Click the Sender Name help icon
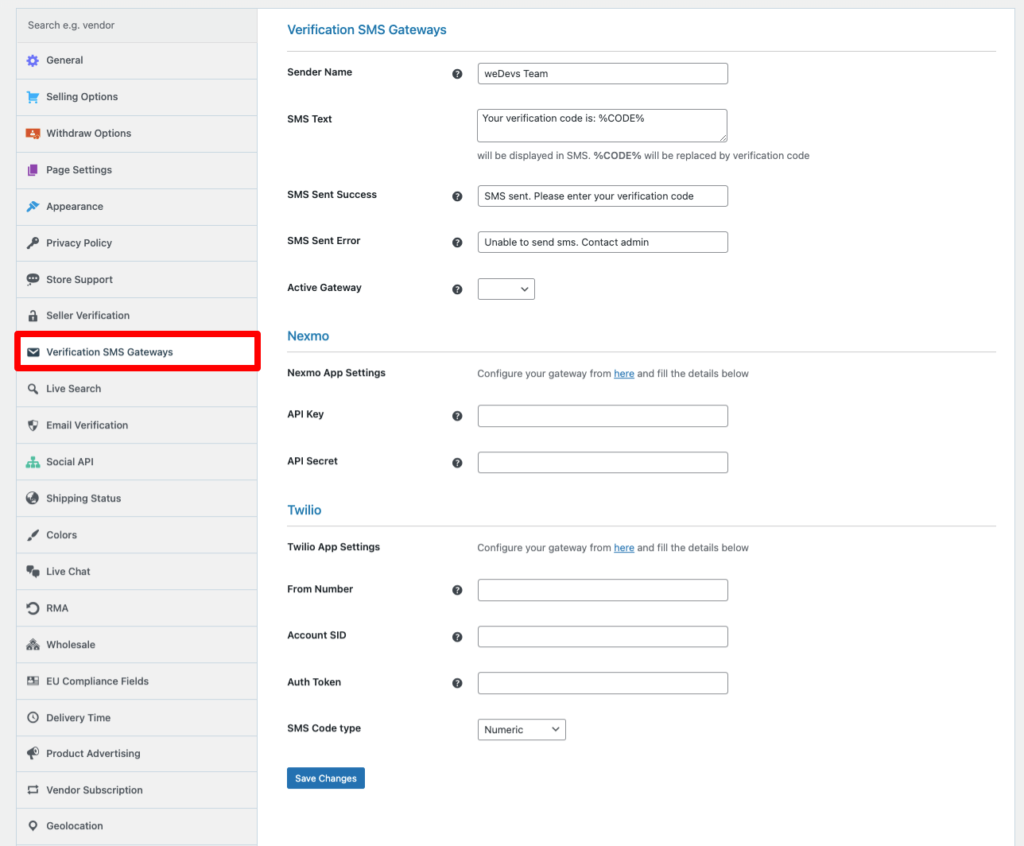Viewport: 1024px width, 846px height. [457, 74]
